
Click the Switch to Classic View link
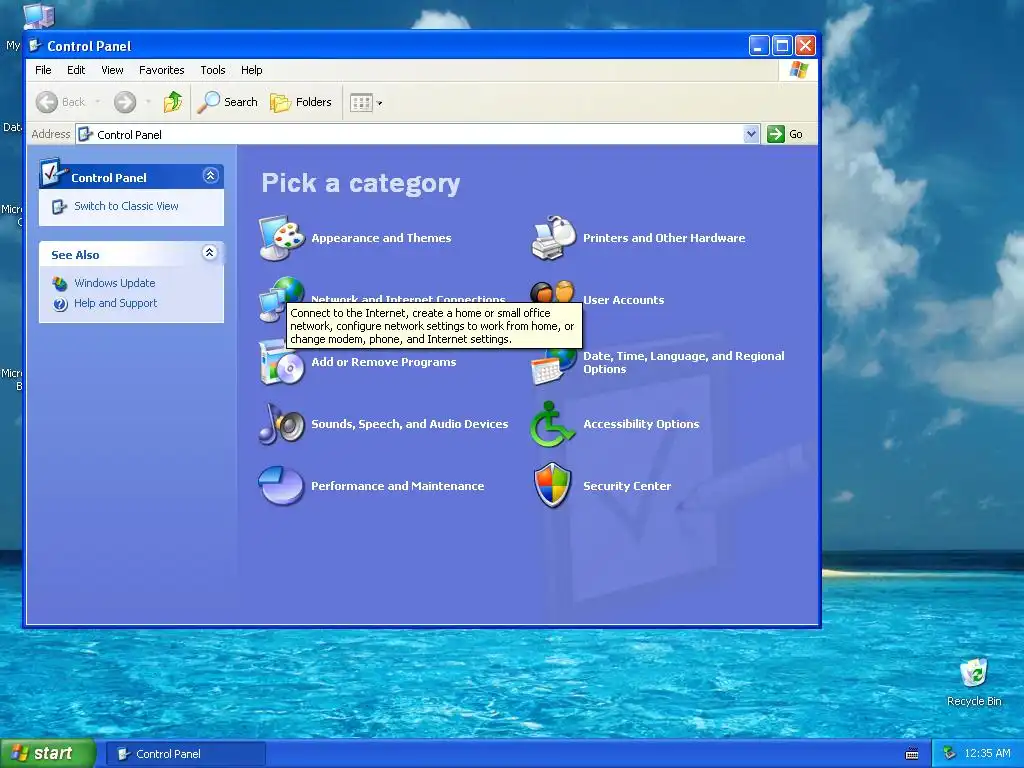tap(126, 206)
